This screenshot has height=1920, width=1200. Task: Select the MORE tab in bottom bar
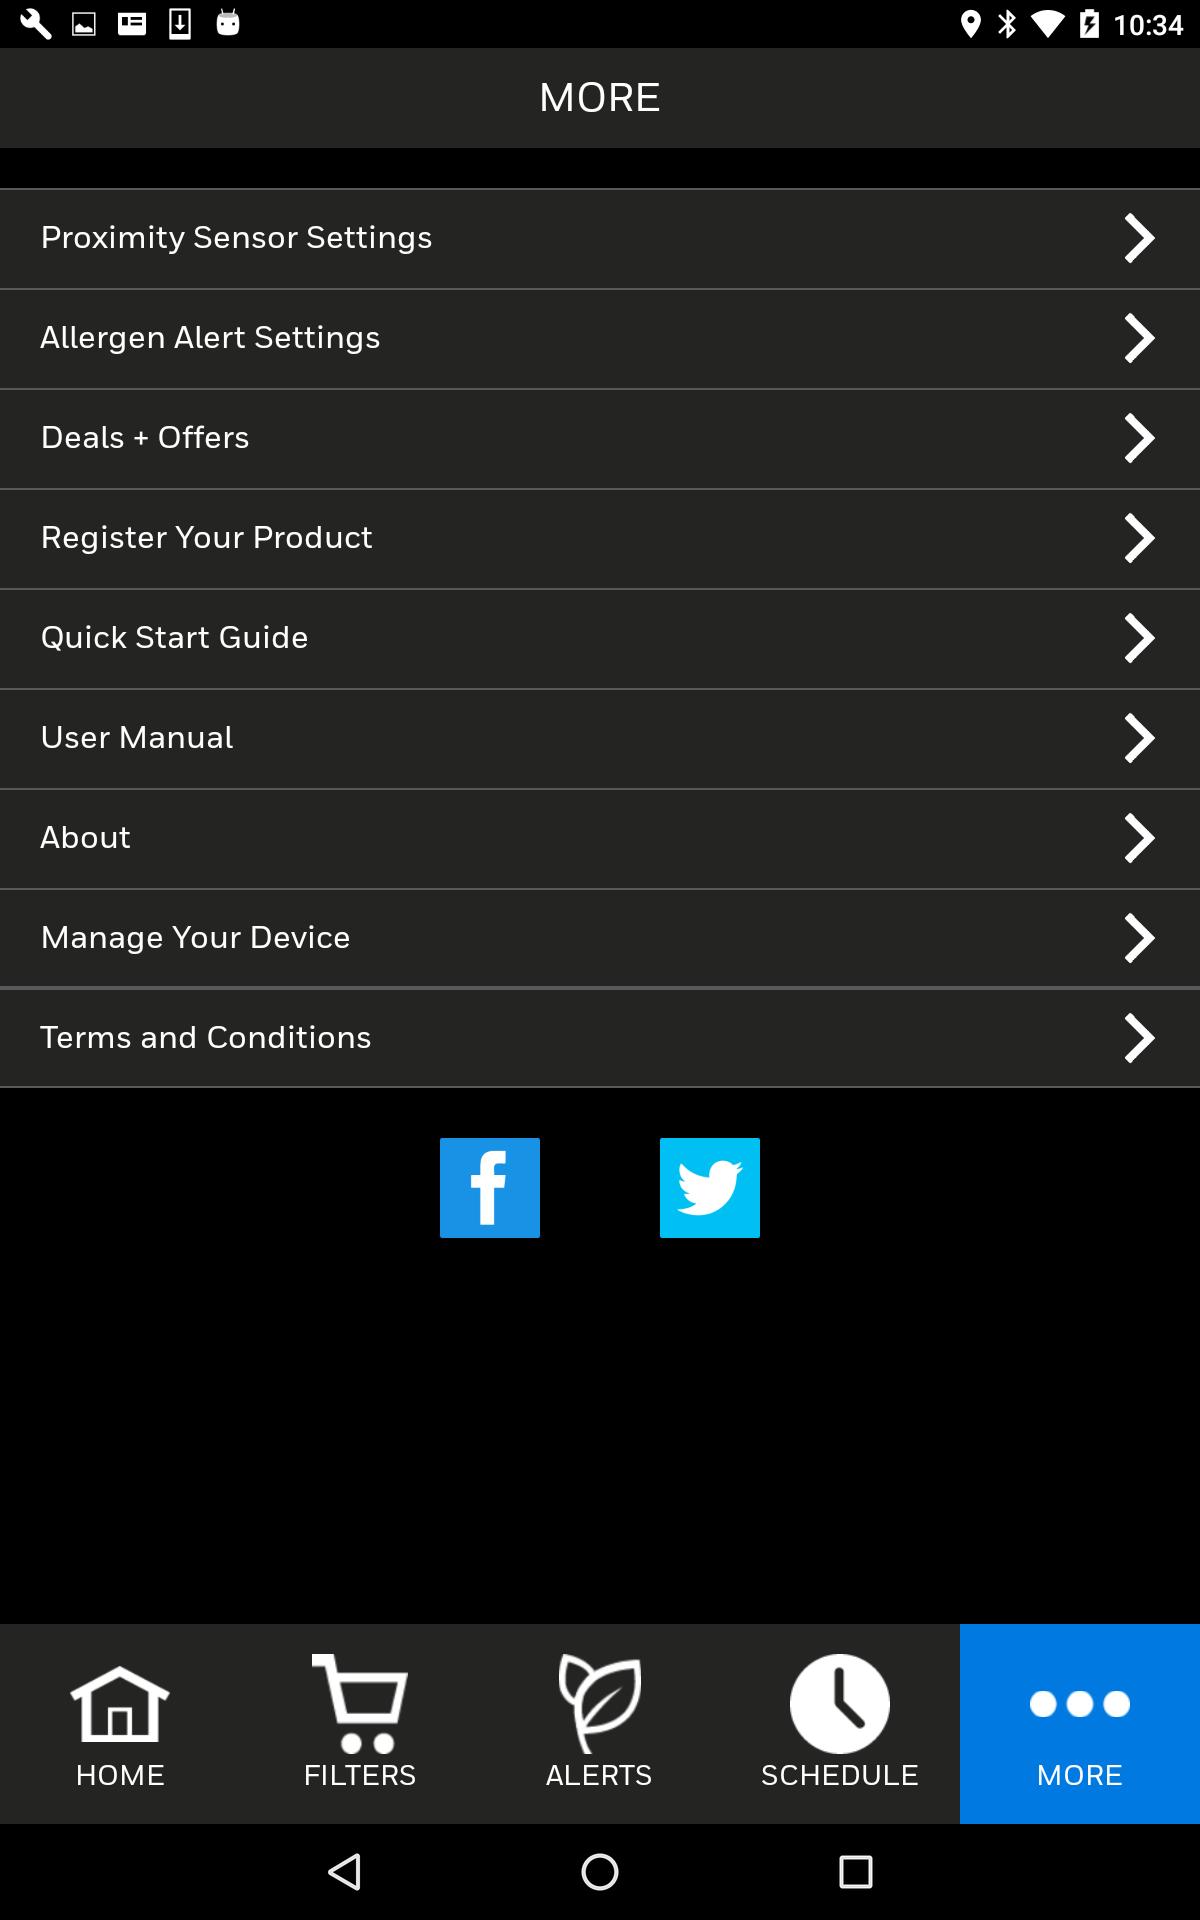click(x=1080, y=1724)
